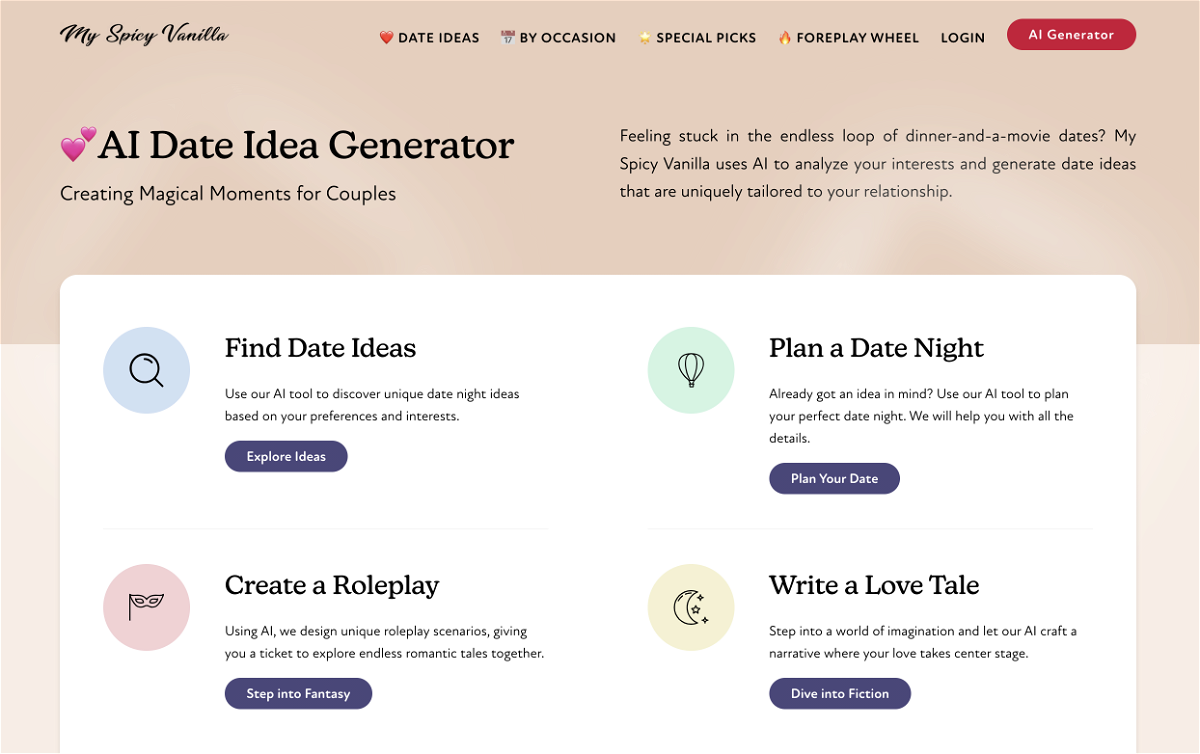This screenshot has width=1200, height=754.
Task: Click the Plan a Date Night heading
Action: (876, 348)
